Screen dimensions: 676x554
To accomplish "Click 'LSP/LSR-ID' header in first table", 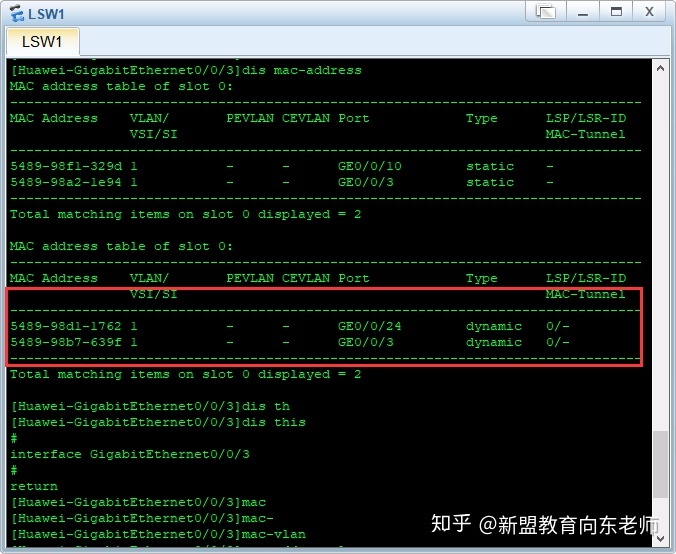I will pos(586,118).
